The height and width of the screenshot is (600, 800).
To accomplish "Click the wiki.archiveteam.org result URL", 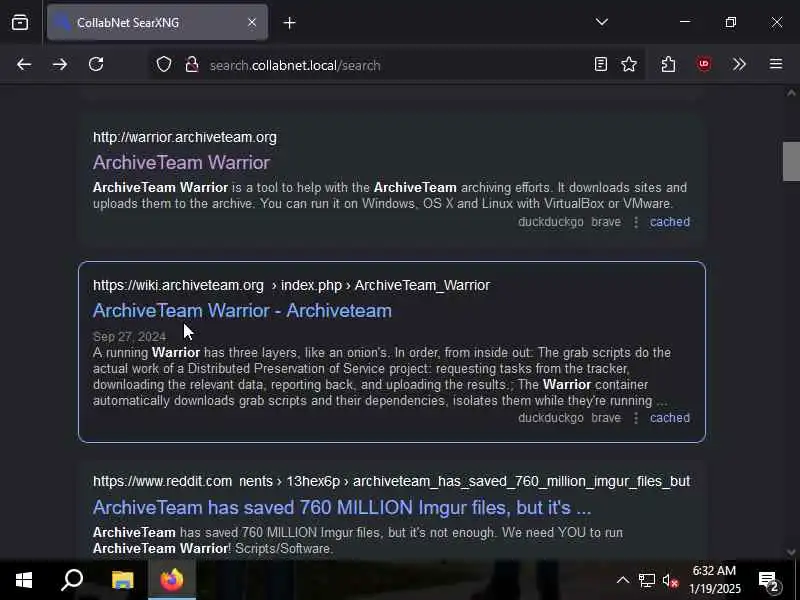I will [291, 285].
